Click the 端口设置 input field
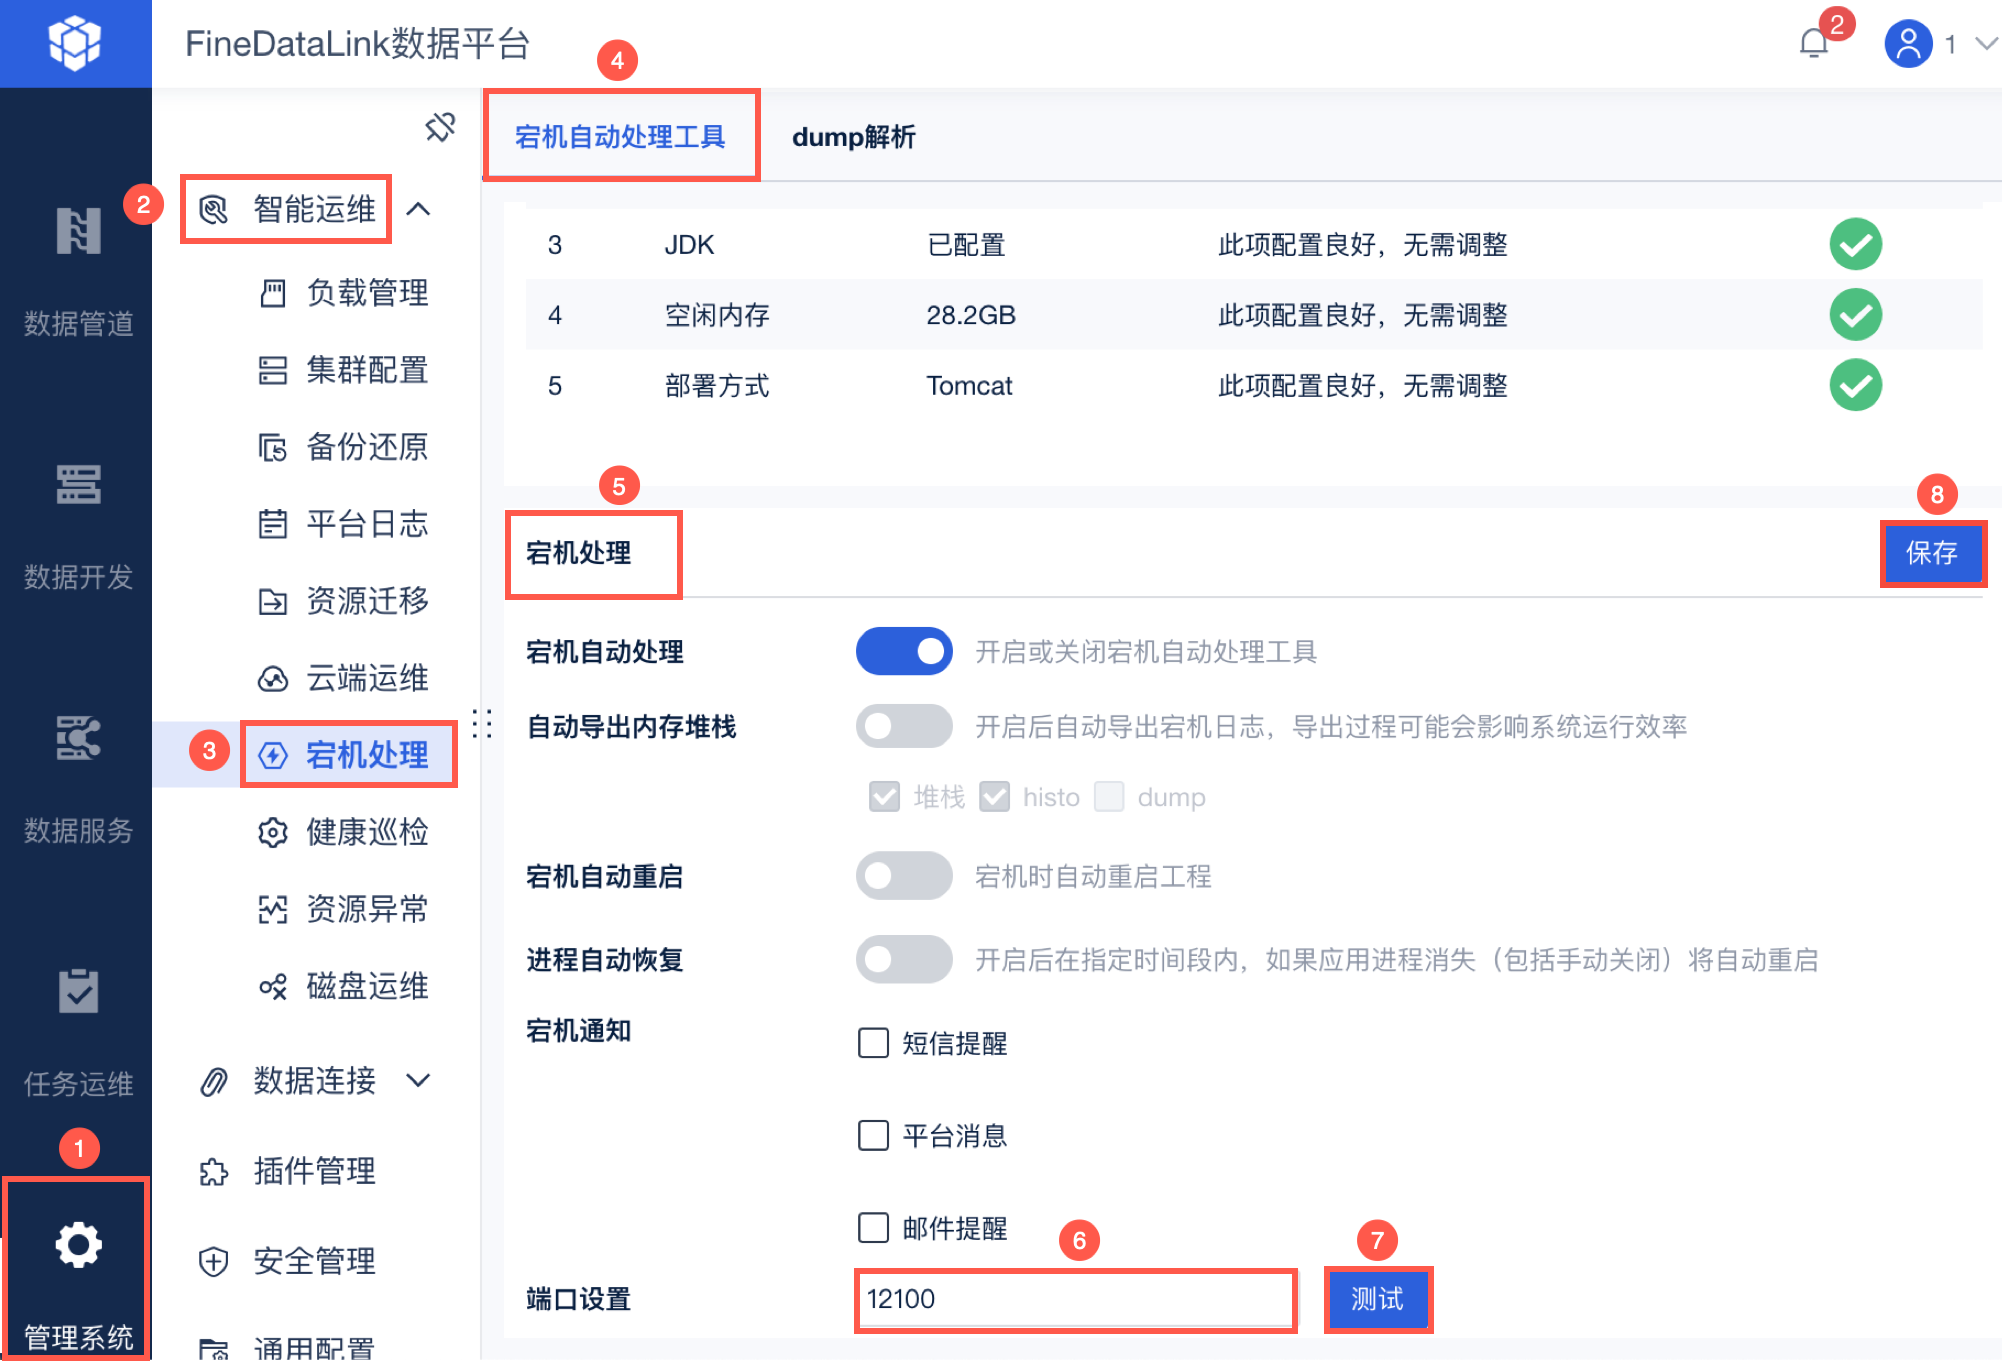Screen dimensions: 2002x1368 [1075, 1299]
